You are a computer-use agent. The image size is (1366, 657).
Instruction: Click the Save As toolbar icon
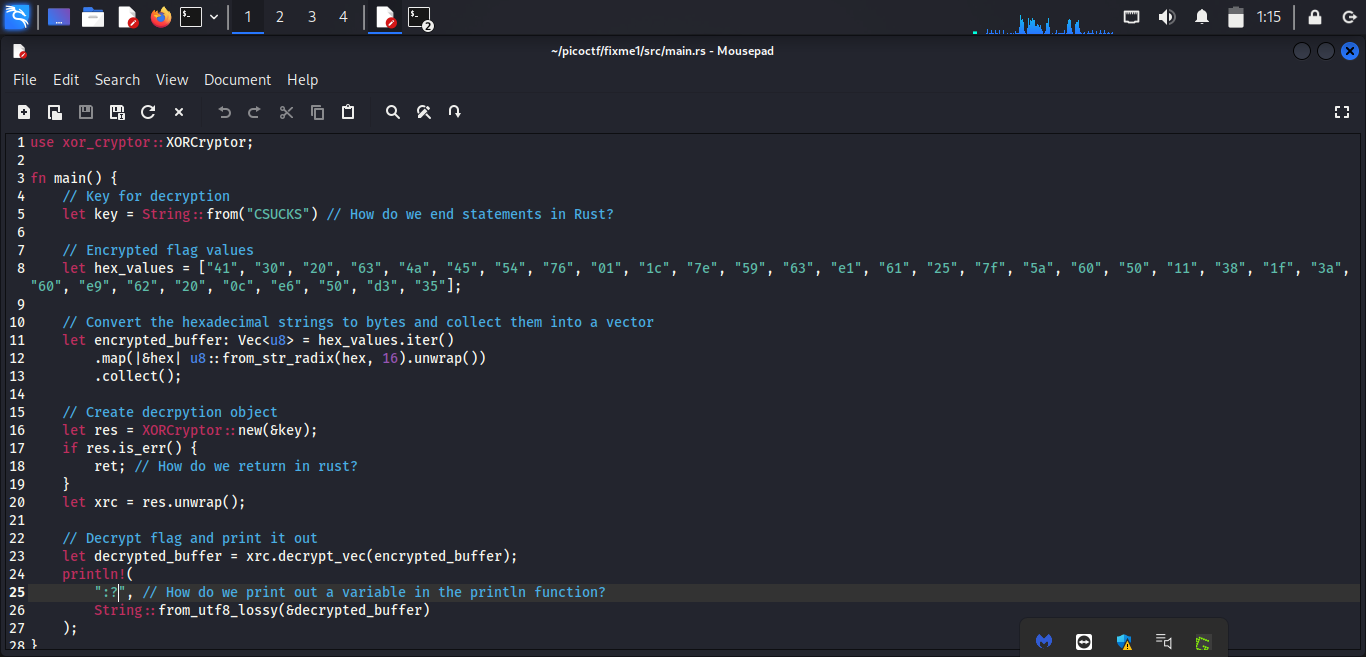117,112
